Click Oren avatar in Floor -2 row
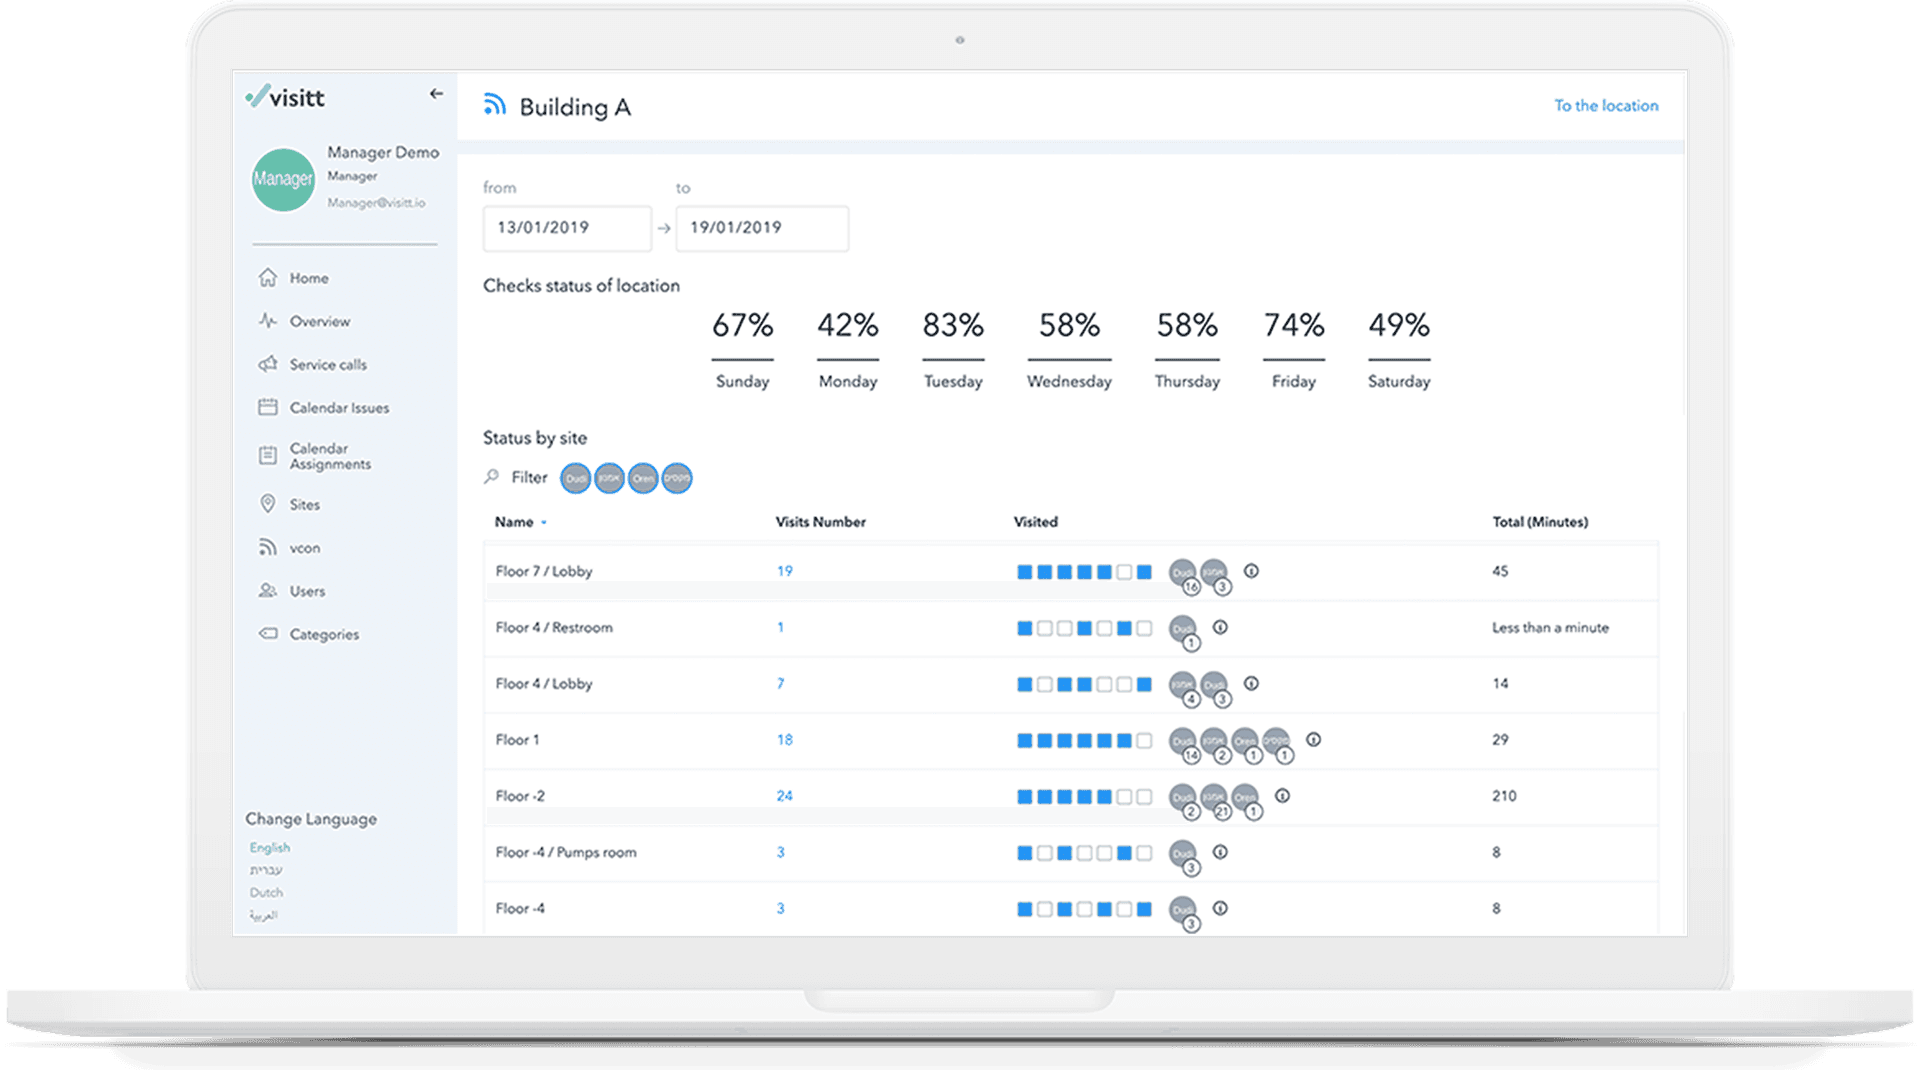 [x=1246, y=800]
